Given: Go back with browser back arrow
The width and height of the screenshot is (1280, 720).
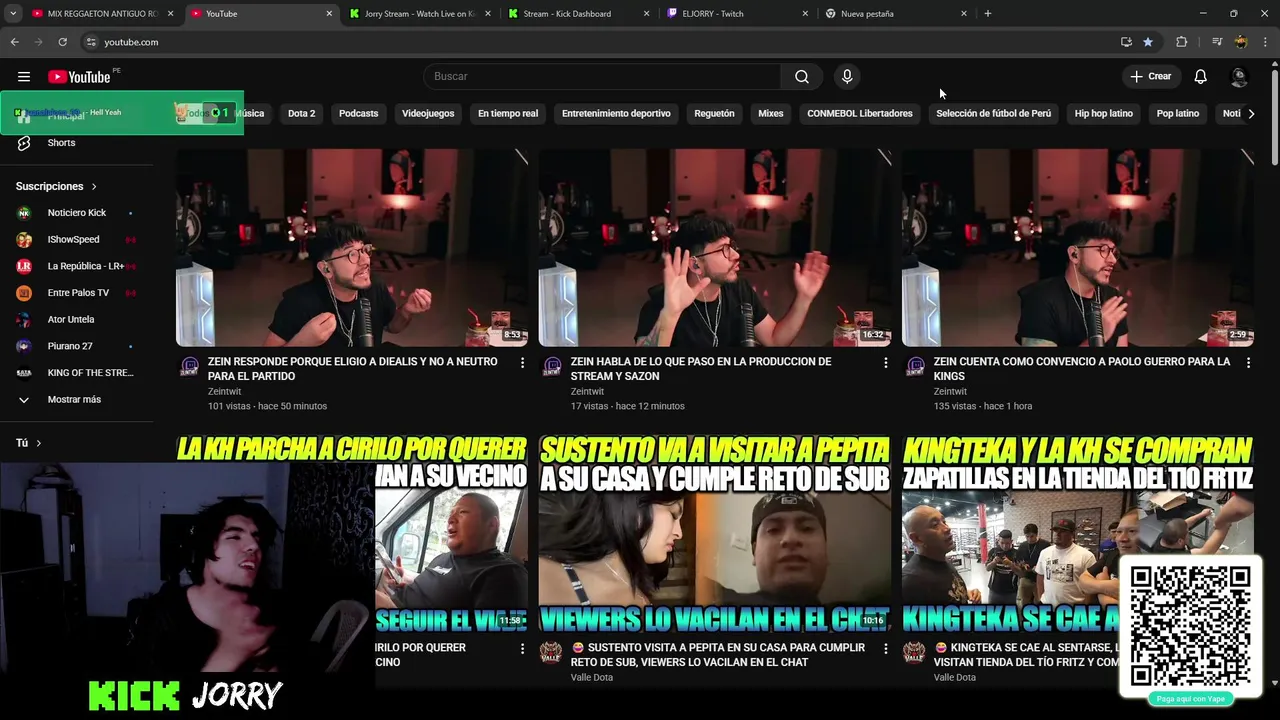Looking at the screenshot, I should click(x=14, y=42).
